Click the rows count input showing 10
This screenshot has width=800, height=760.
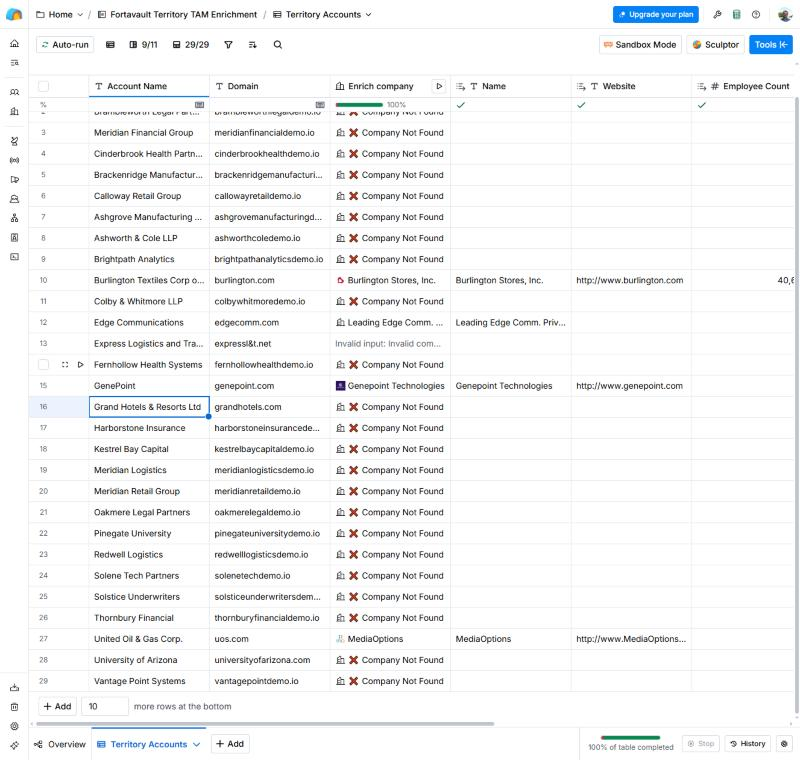(105, 706)
